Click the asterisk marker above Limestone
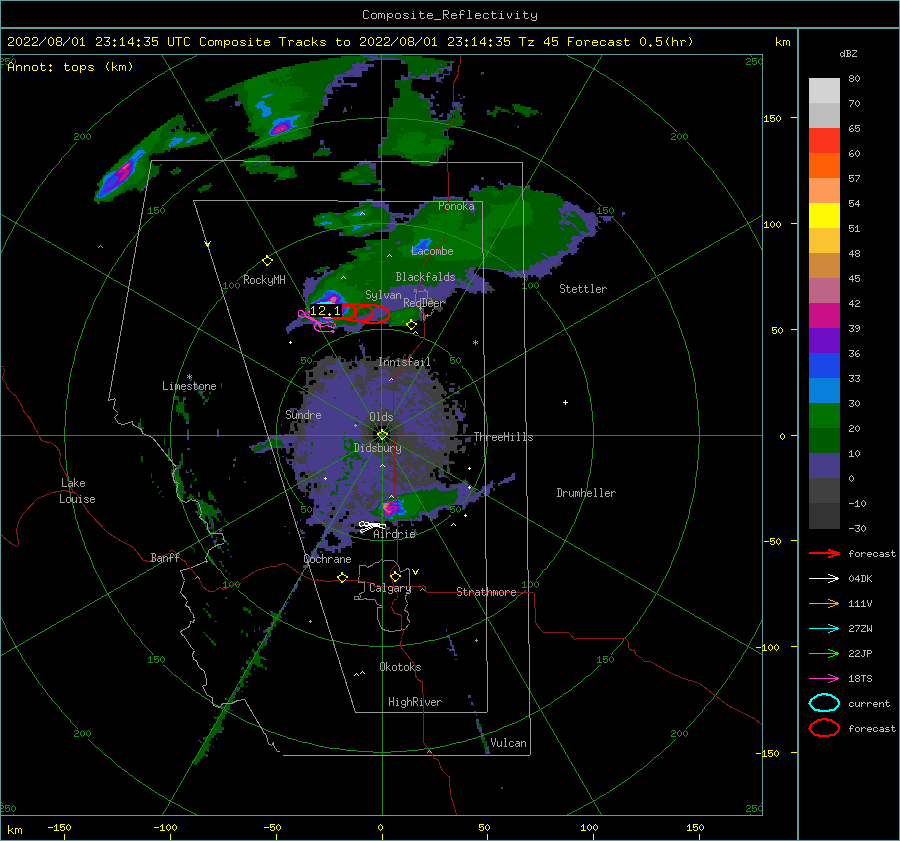Screen dimensions: 900x841 [189, 377]
